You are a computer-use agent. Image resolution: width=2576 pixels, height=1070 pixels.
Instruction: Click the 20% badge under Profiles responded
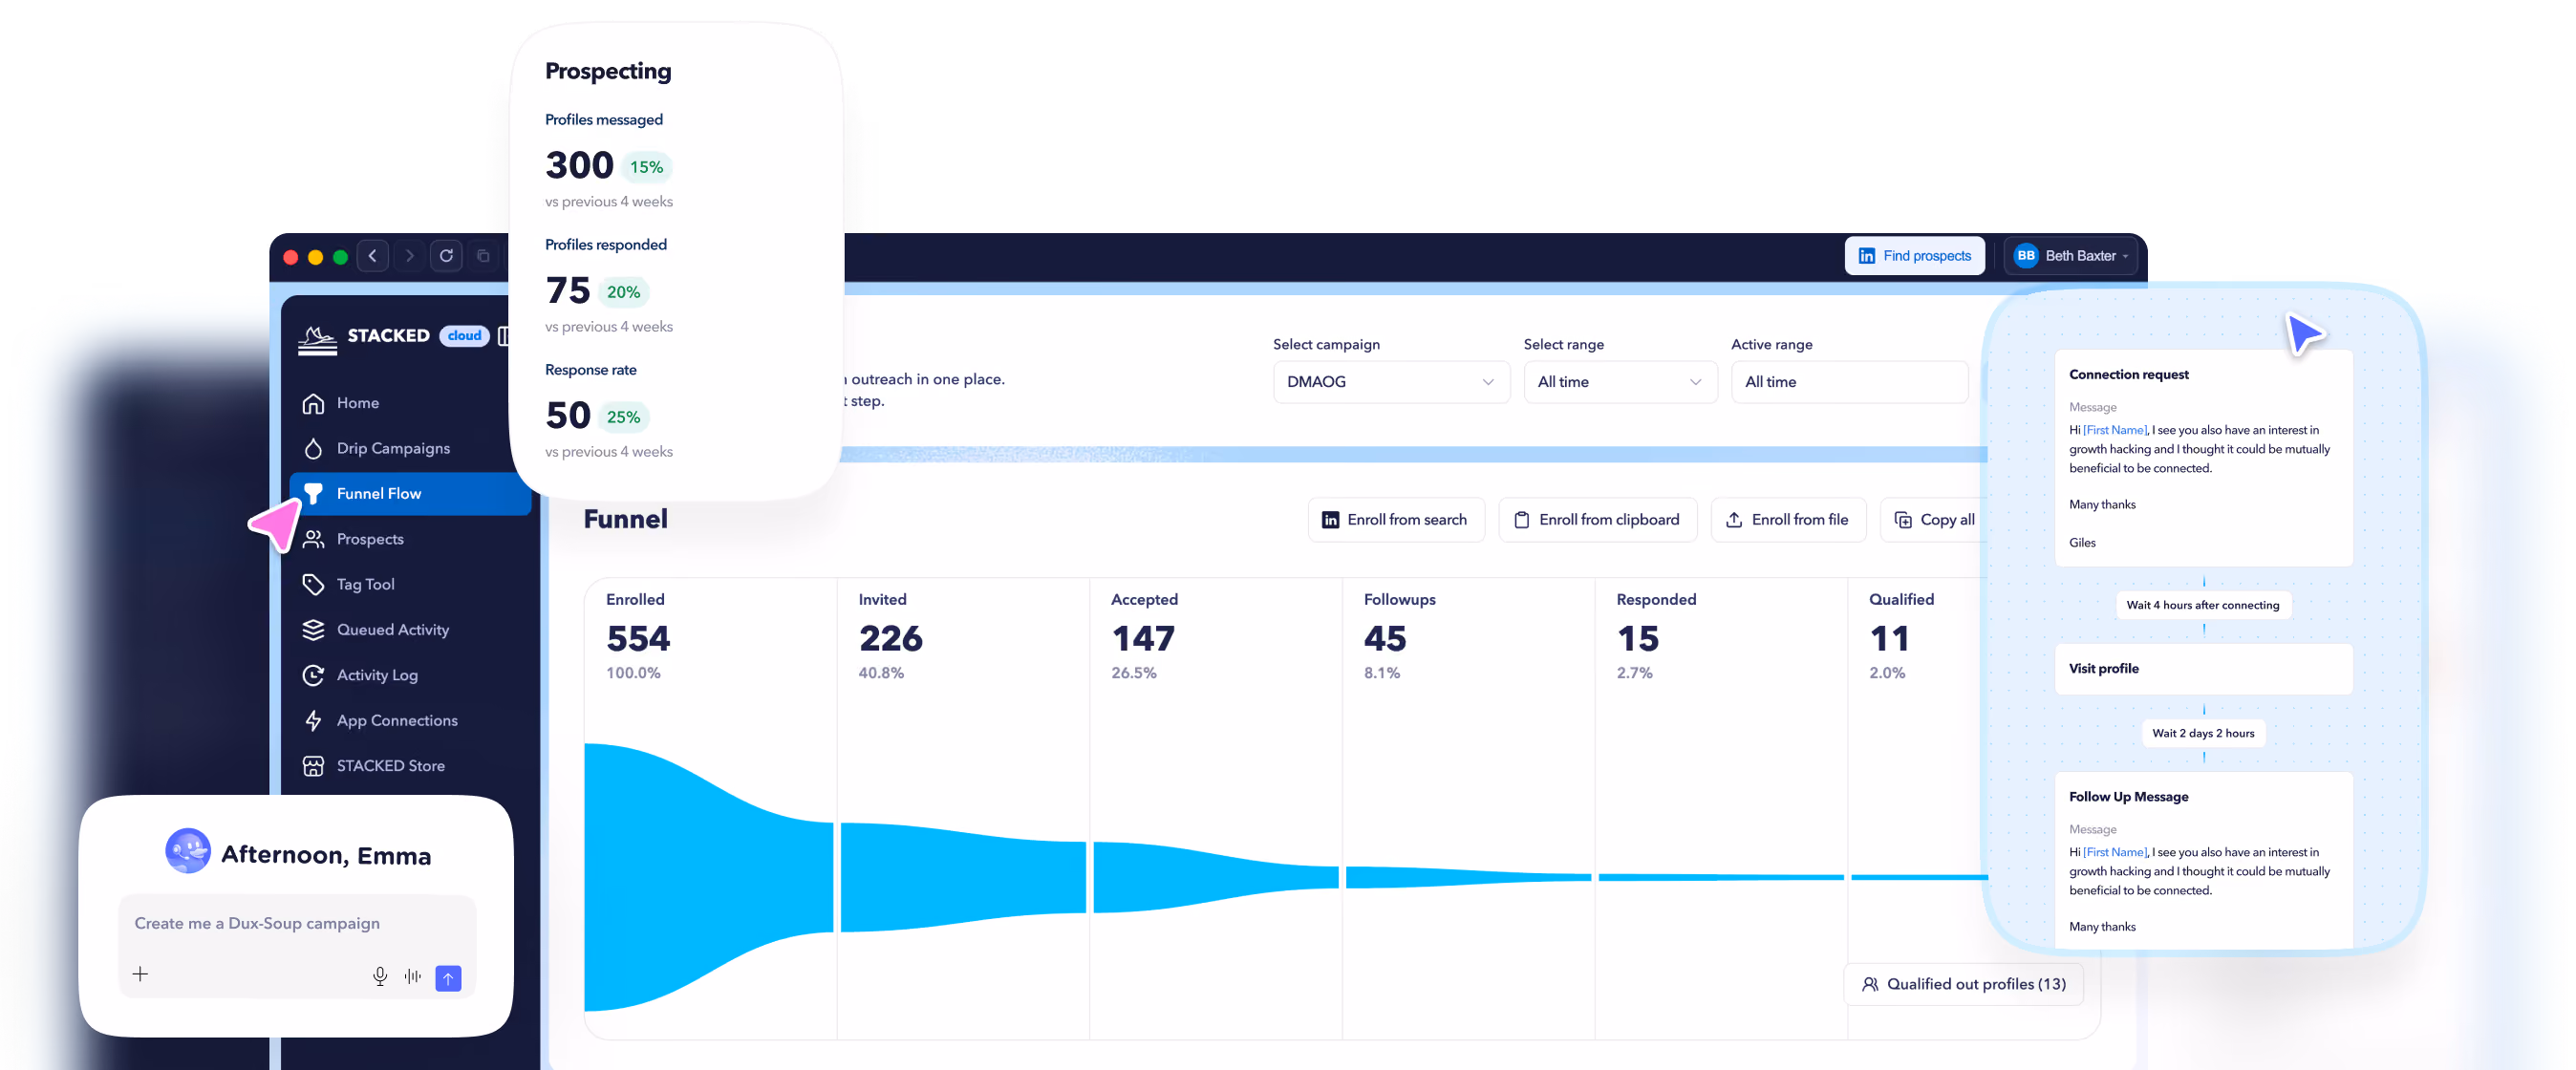click(623, 292)
